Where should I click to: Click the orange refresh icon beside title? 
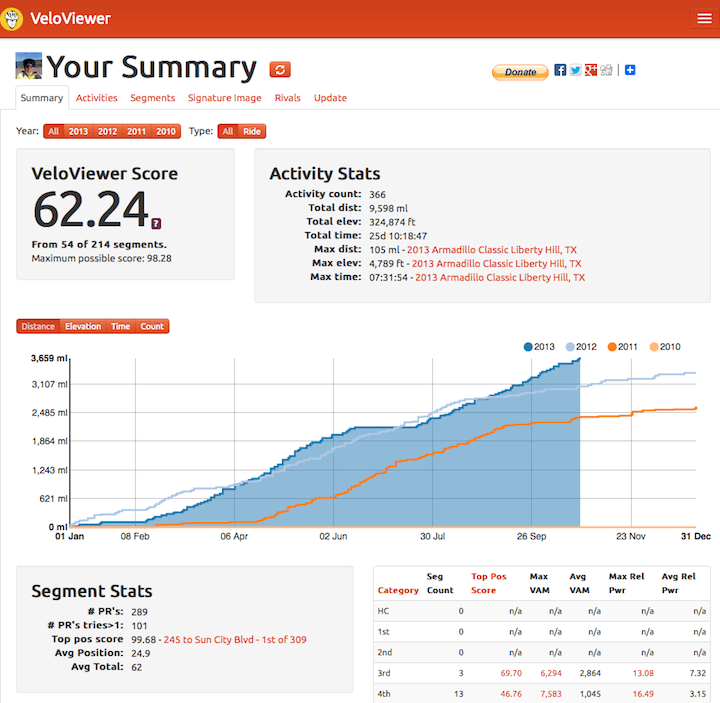[280, 69]
